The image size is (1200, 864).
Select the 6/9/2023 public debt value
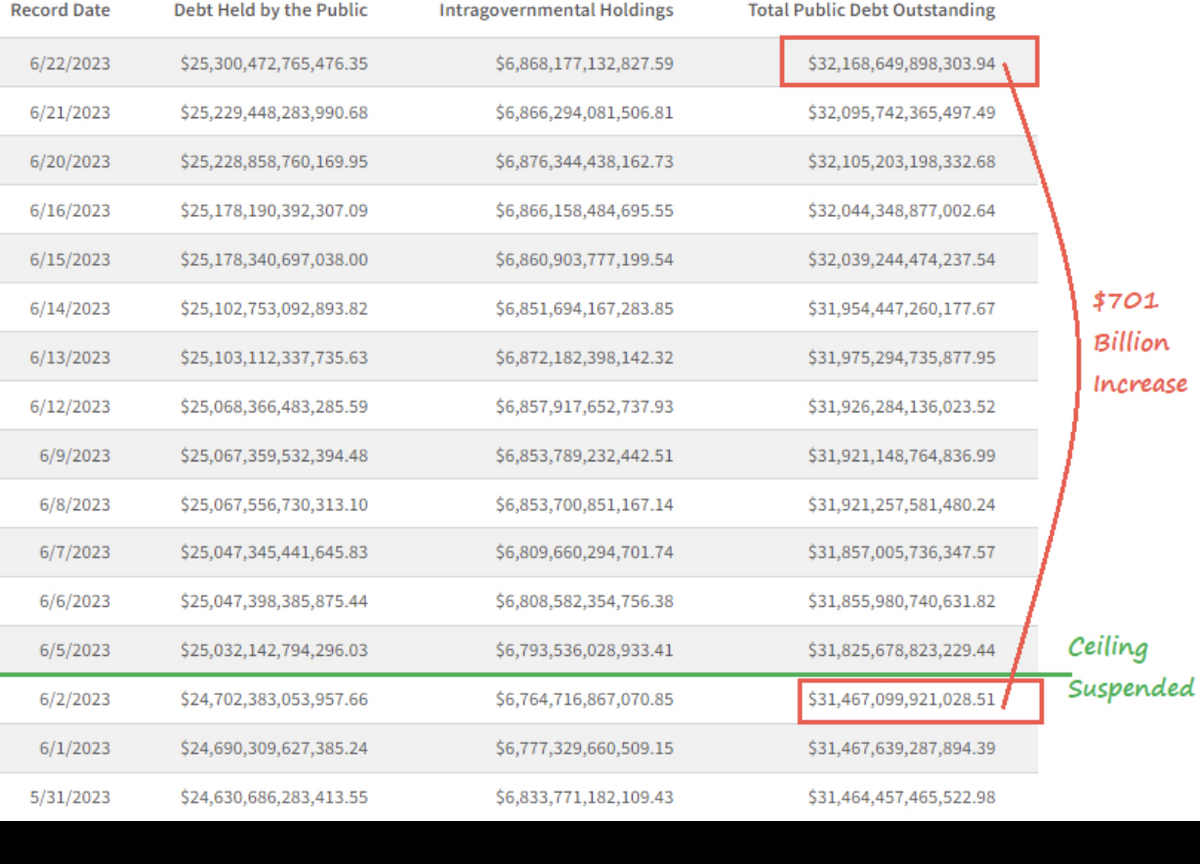(x=274, y=456)
